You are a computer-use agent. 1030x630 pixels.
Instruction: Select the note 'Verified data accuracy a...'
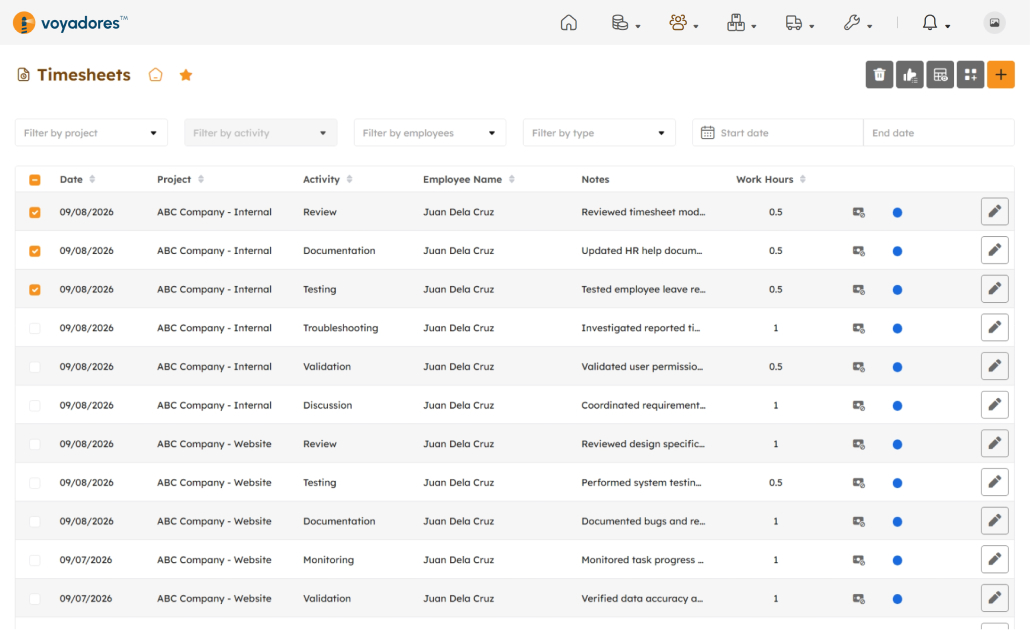pos(642,598)
